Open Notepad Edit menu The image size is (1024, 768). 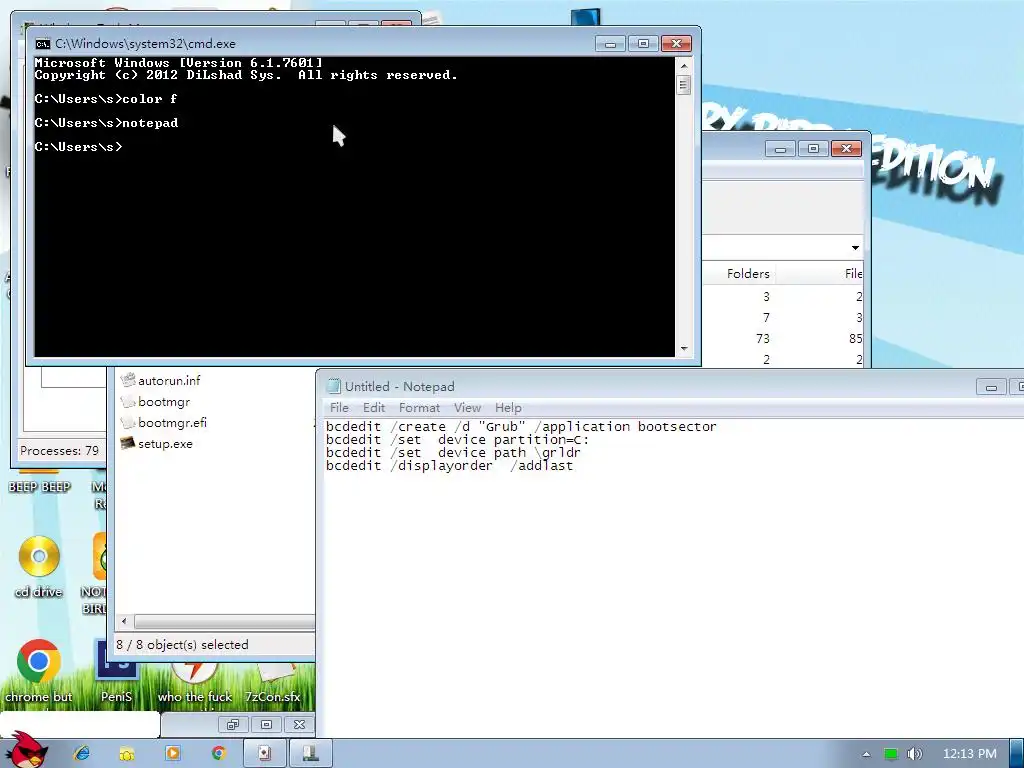click(374, 408)
